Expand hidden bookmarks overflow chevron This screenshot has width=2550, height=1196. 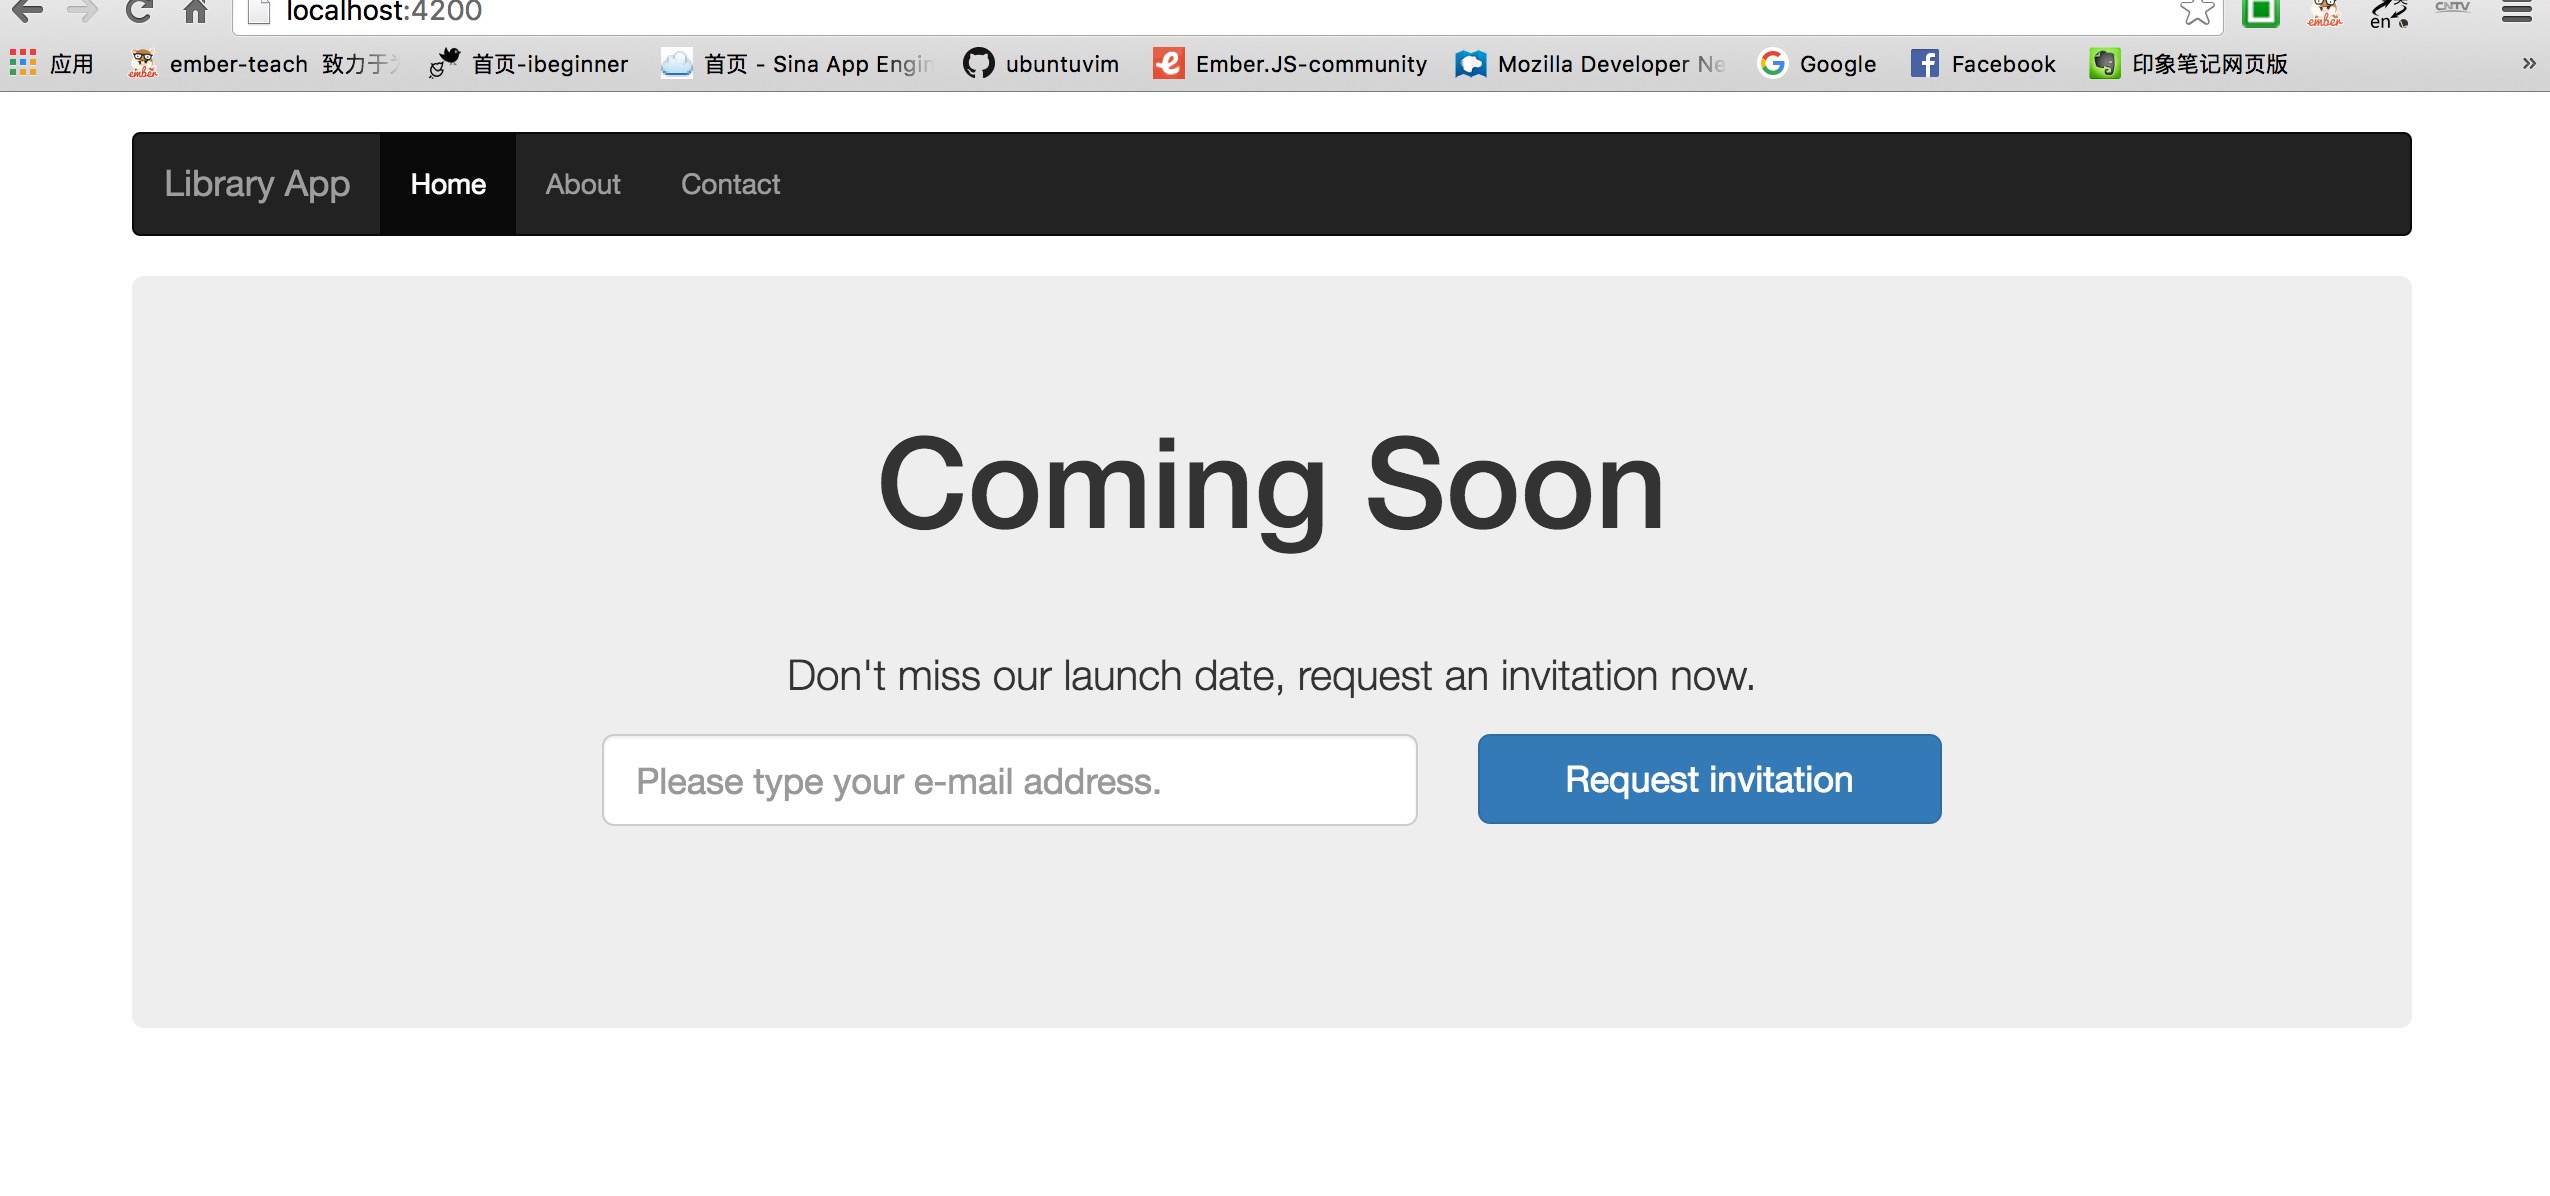pos(2528,64)
